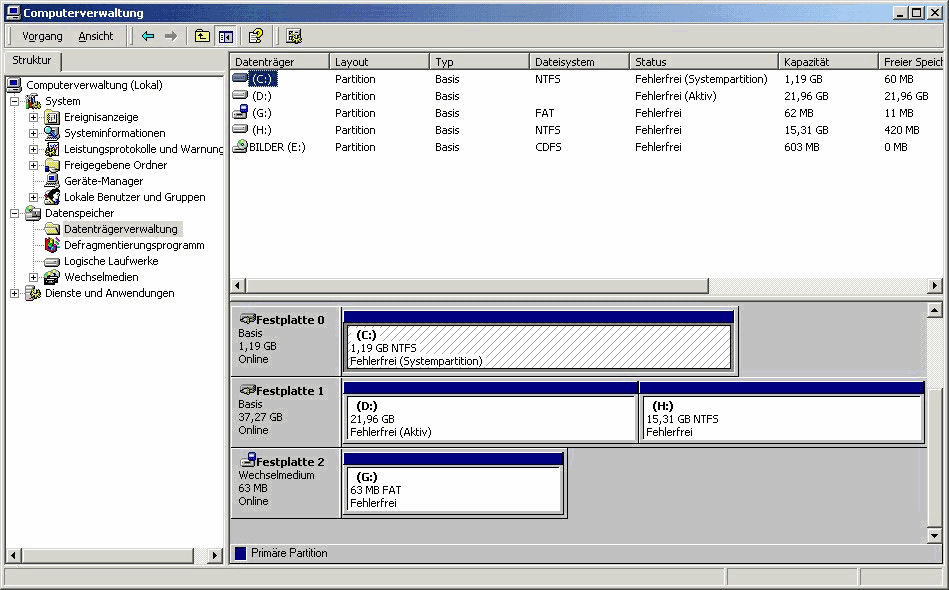Sort by the Datenträger column header
Viewport: 949px width, 590px height.
[280, 62]
